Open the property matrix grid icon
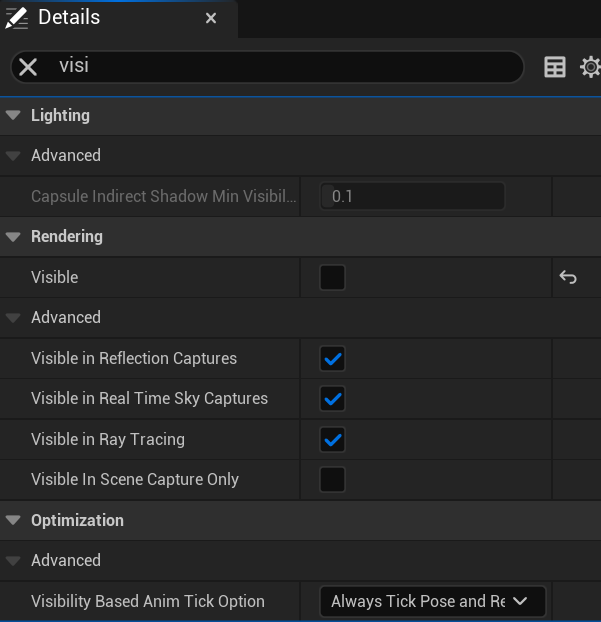The width and height of the screenshot is (601, 622). [x=555, y=67]
